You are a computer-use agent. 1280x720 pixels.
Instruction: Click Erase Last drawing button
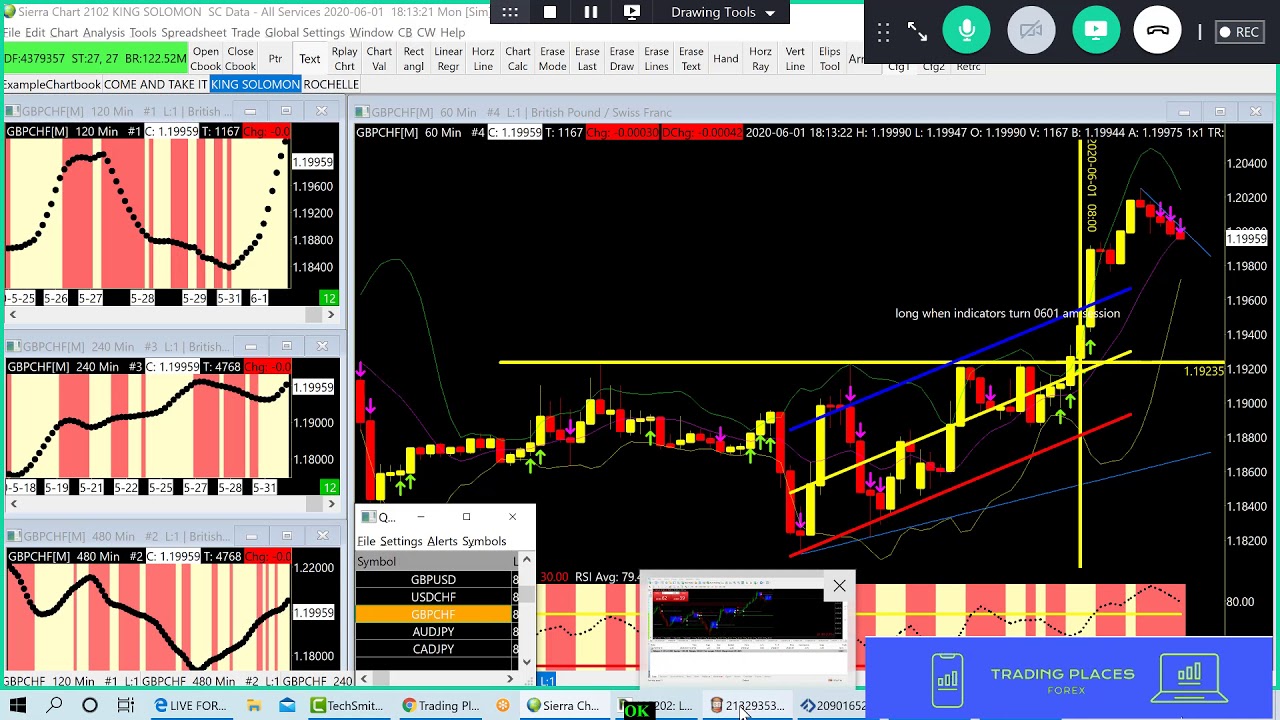click(x=587, y=59)
